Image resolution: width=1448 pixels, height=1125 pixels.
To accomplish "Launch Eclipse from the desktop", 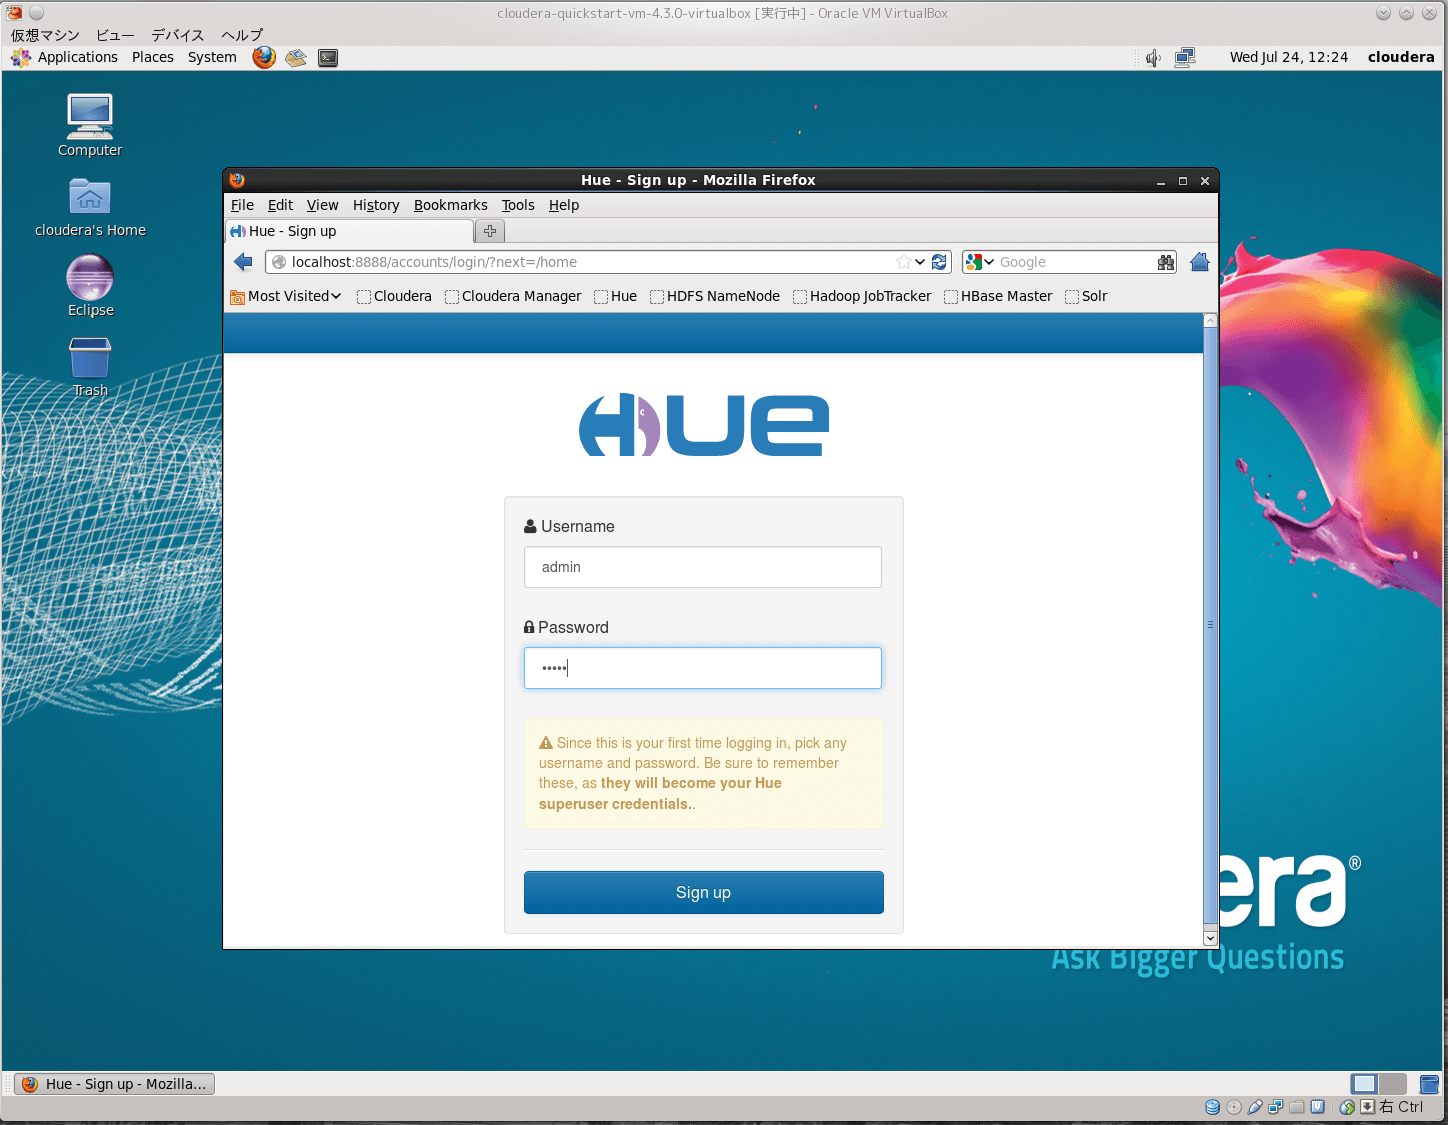I will click(90, 286).
